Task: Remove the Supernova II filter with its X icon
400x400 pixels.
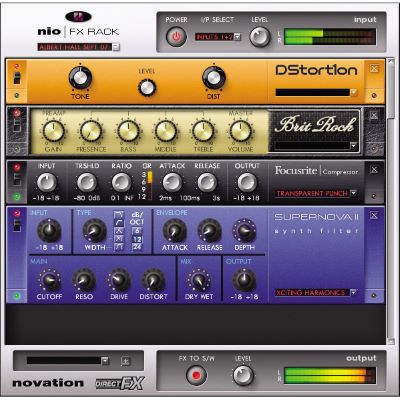Action: 374,215
